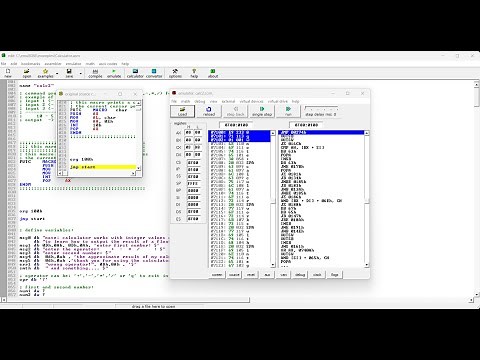Viewport: 480px width, 360px height.
Task: Click the original source window scroll right arrow
Action: click(133, 173)
